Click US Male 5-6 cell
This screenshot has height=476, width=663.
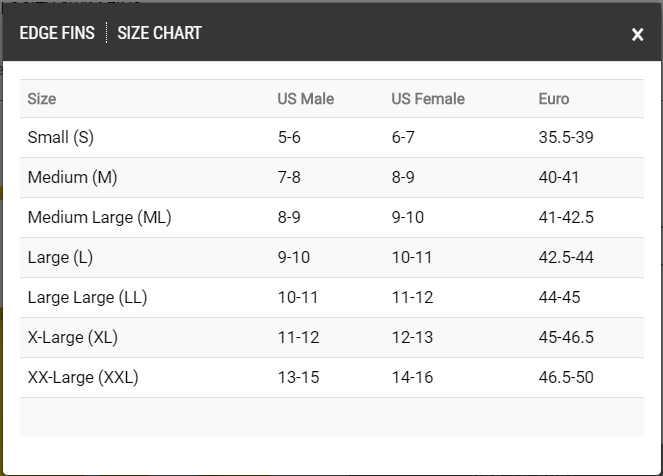[289, 137]
